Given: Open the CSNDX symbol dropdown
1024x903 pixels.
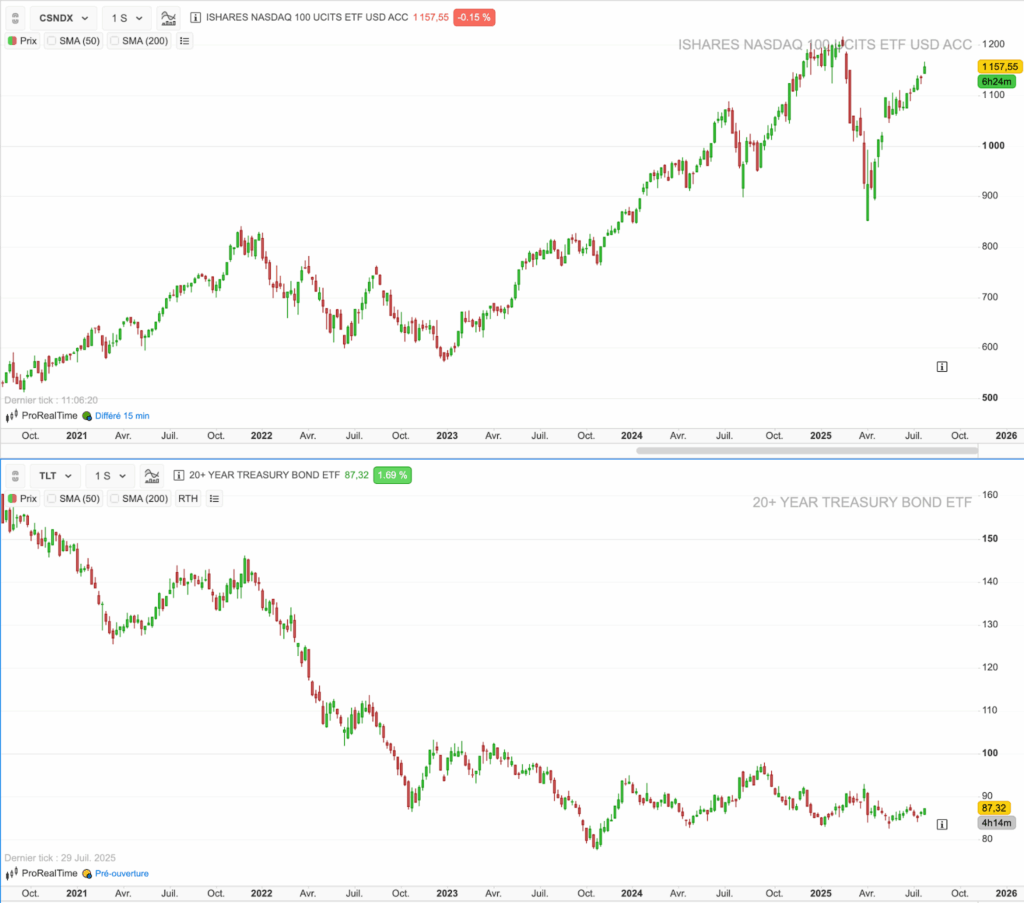Looking at the screenshot, I should 61,17.
